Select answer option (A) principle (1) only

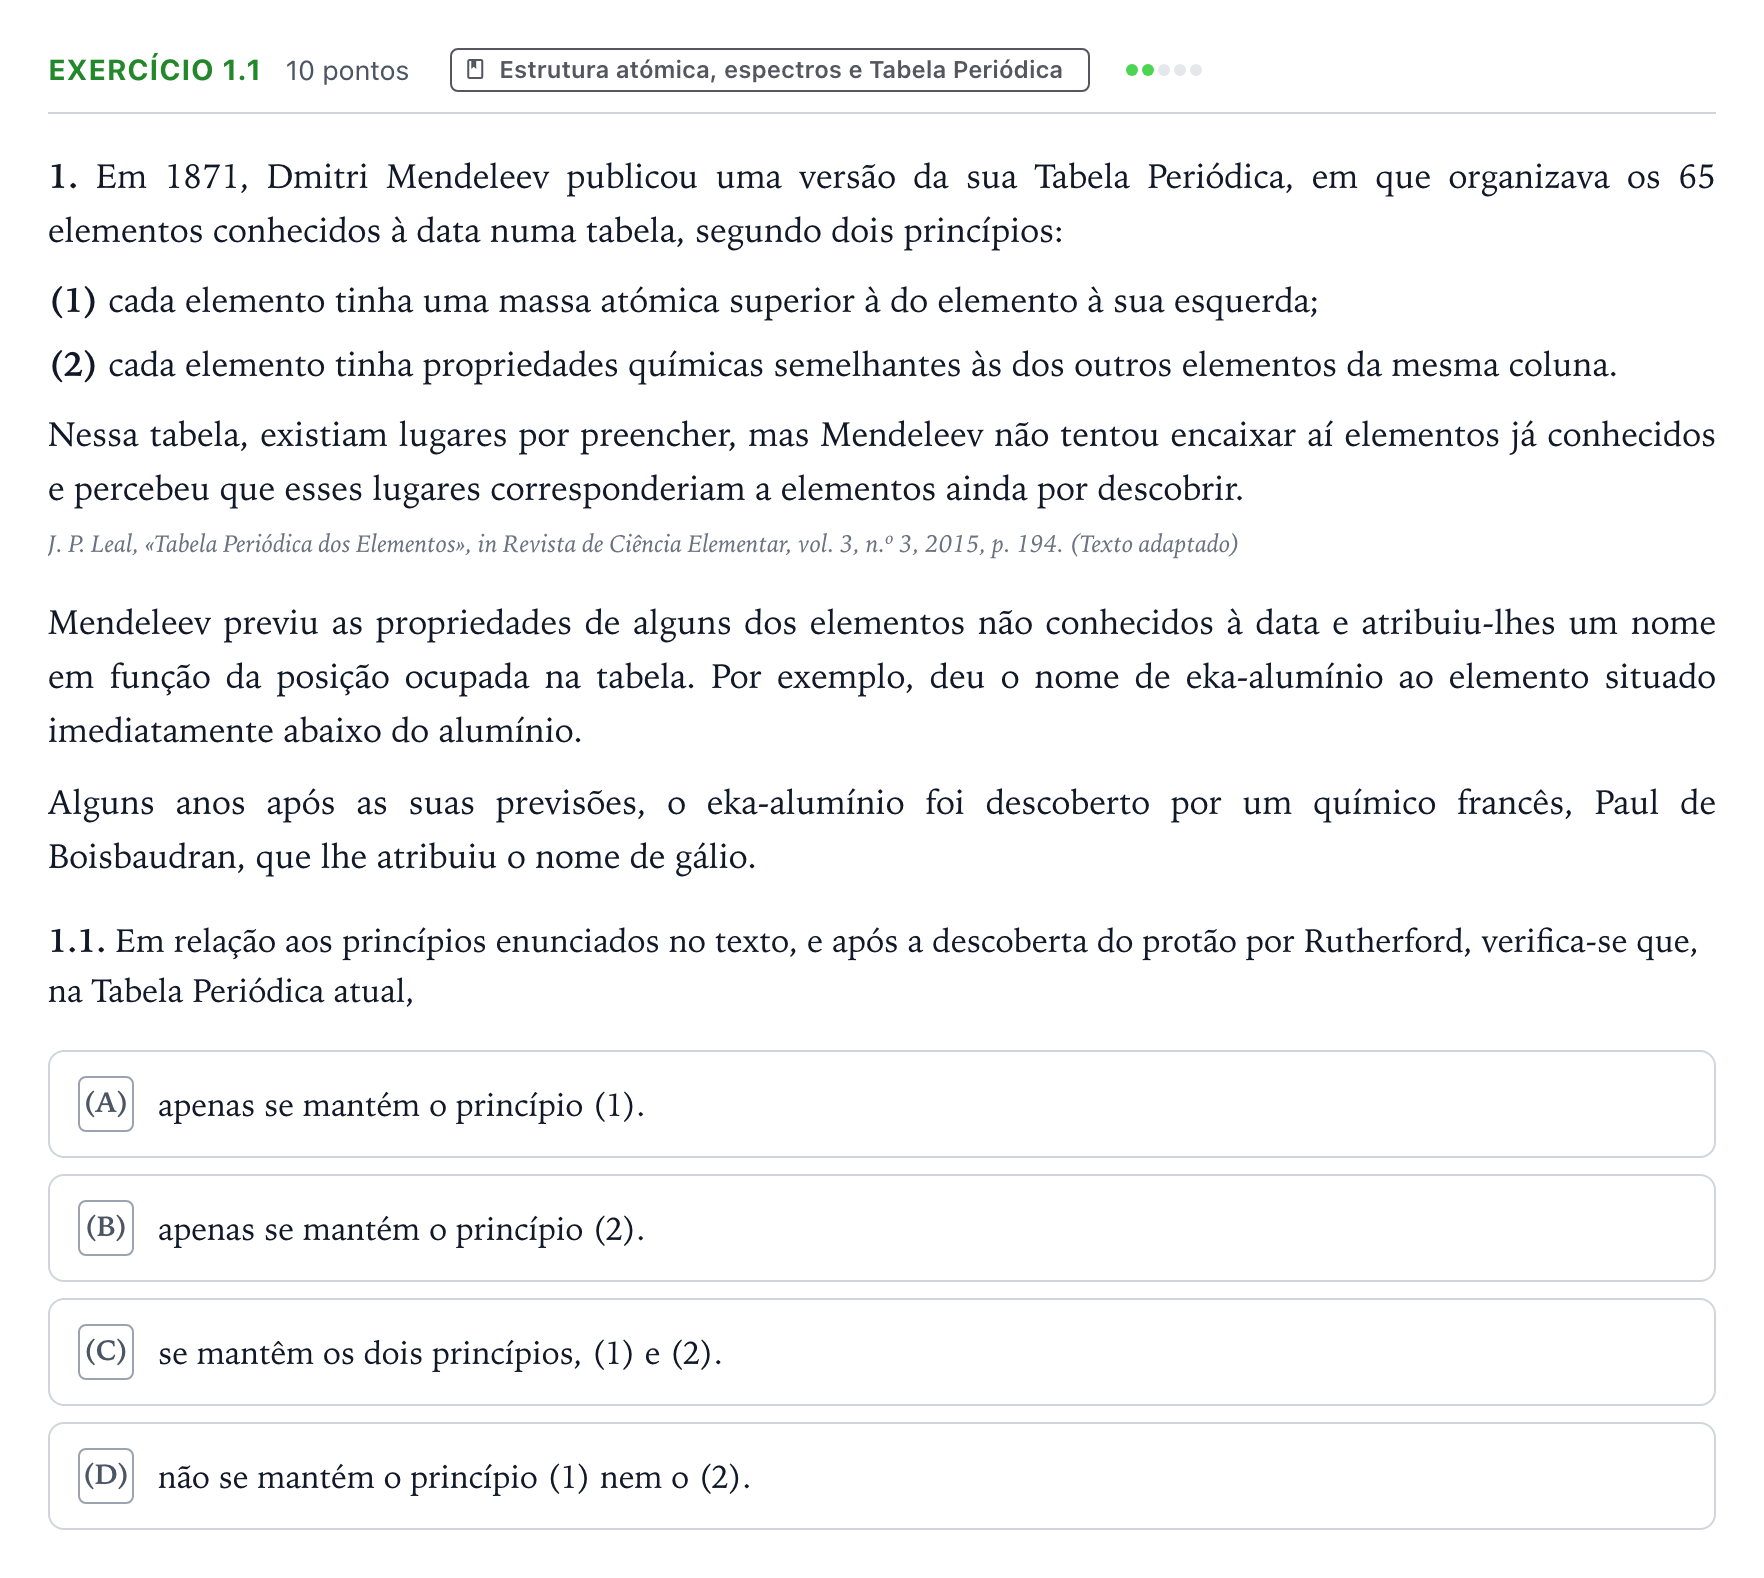point(881,1104)
